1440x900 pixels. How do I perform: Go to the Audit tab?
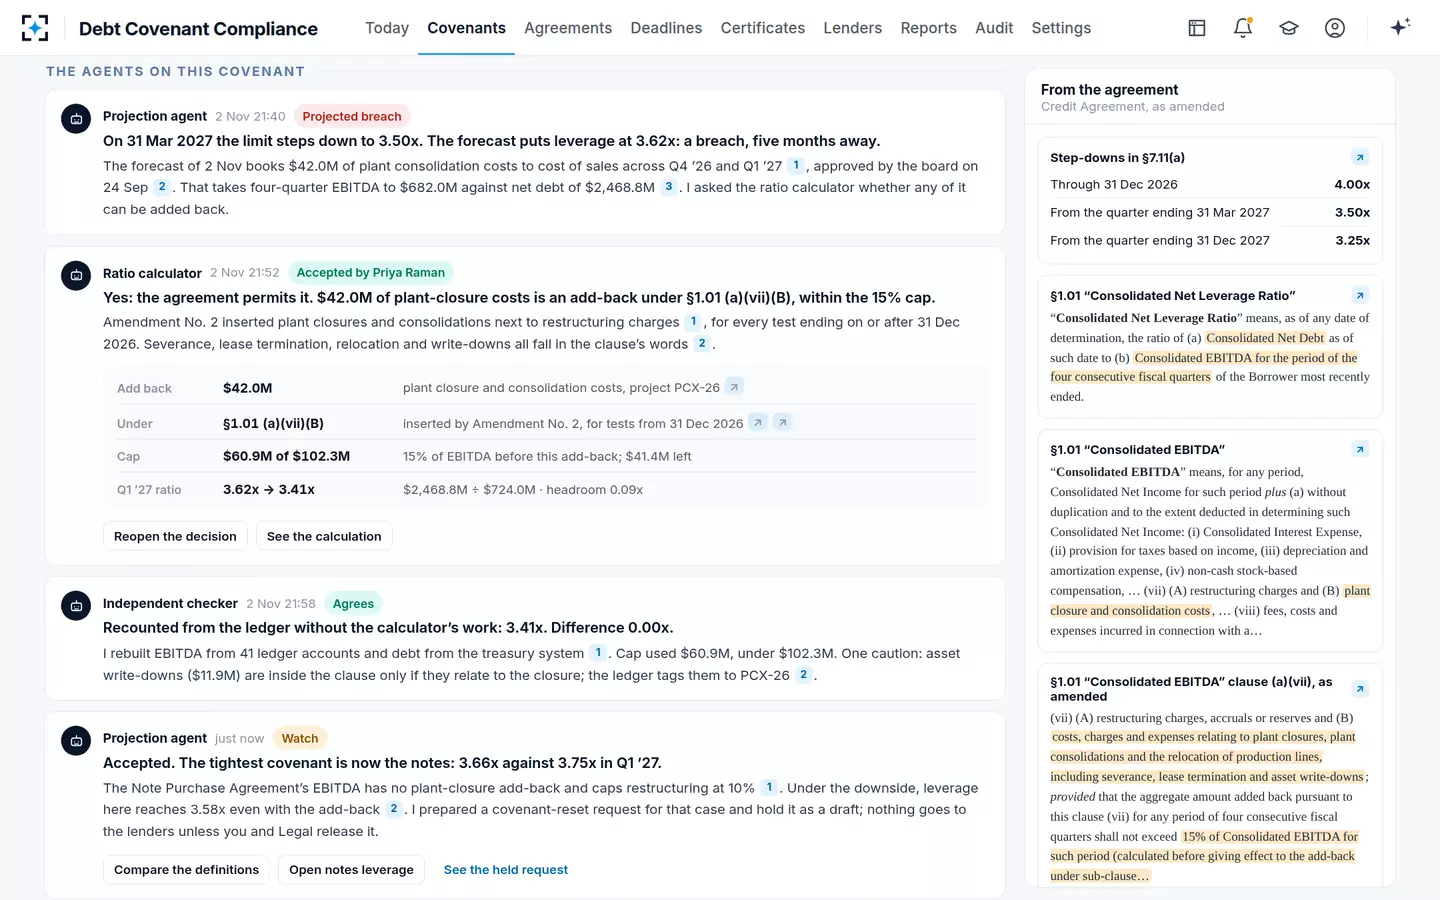(994, 28)
